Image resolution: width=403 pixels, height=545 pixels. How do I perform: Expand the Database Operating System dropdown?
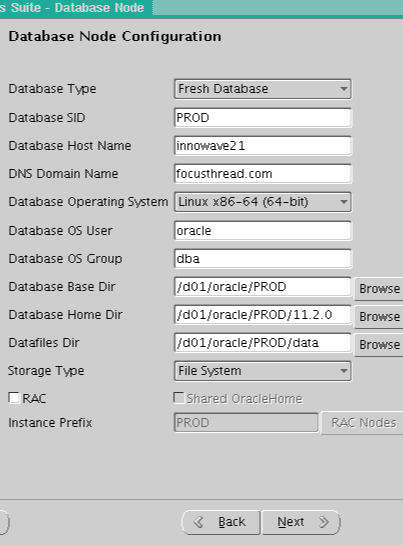coord(263,202)
